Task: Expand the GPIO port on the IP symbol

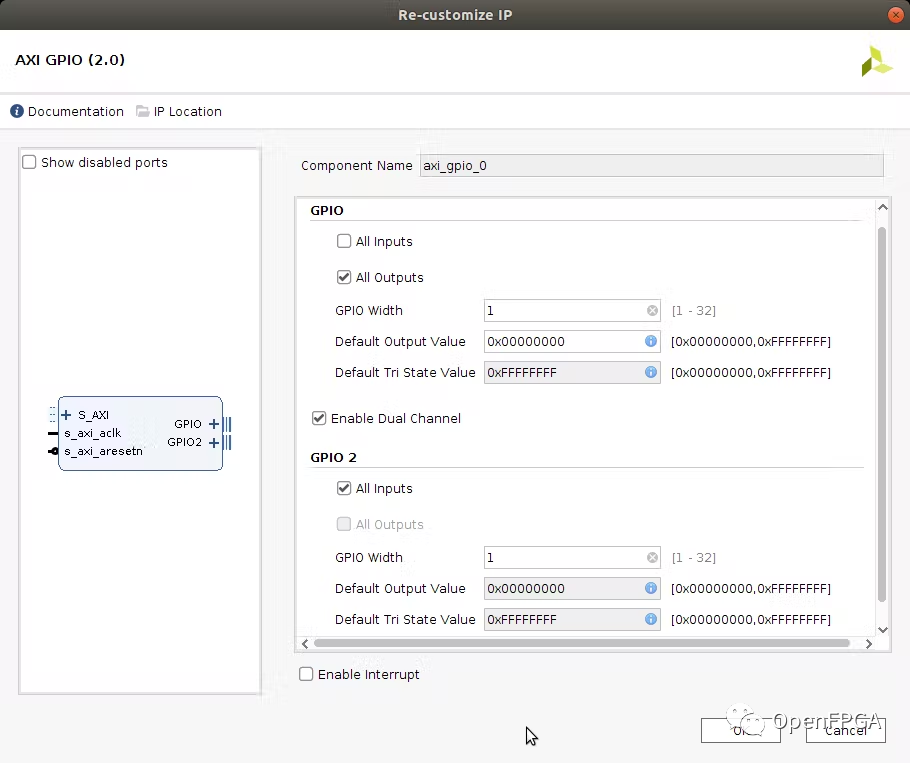Action: (213, 424)
